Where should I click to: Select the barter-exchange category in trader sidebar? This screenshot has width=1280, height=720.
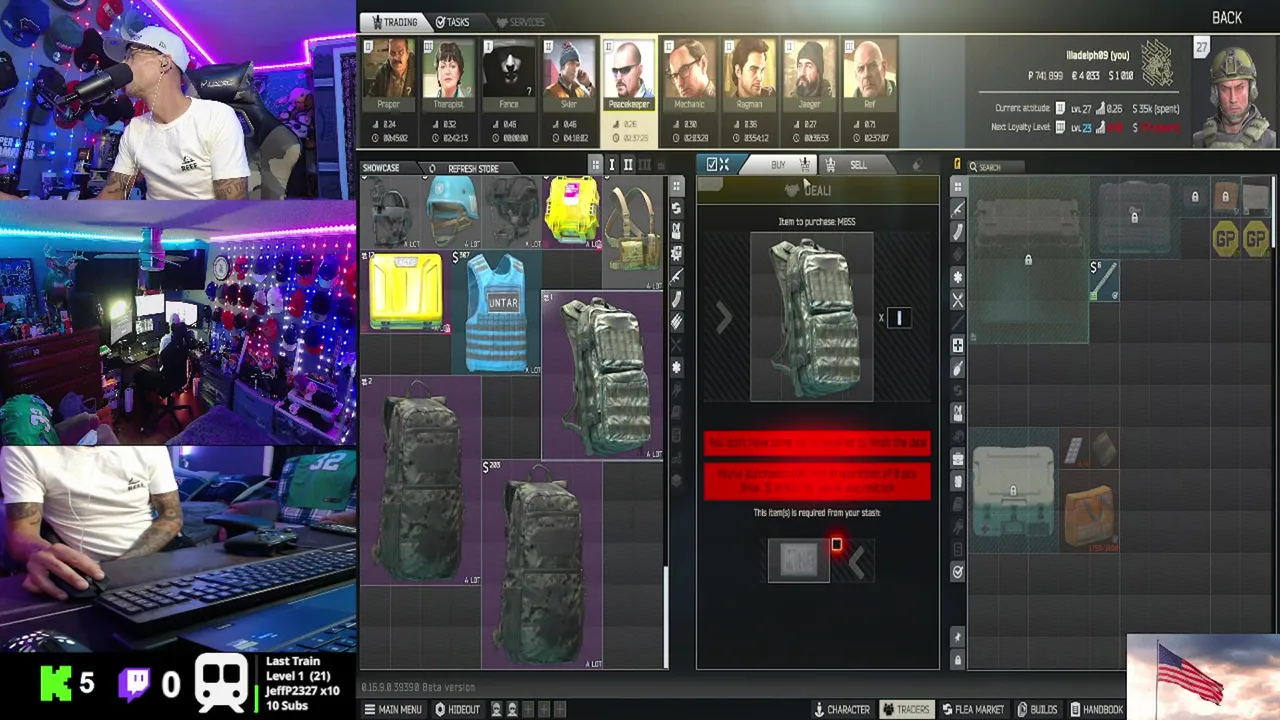click(676, 208)
